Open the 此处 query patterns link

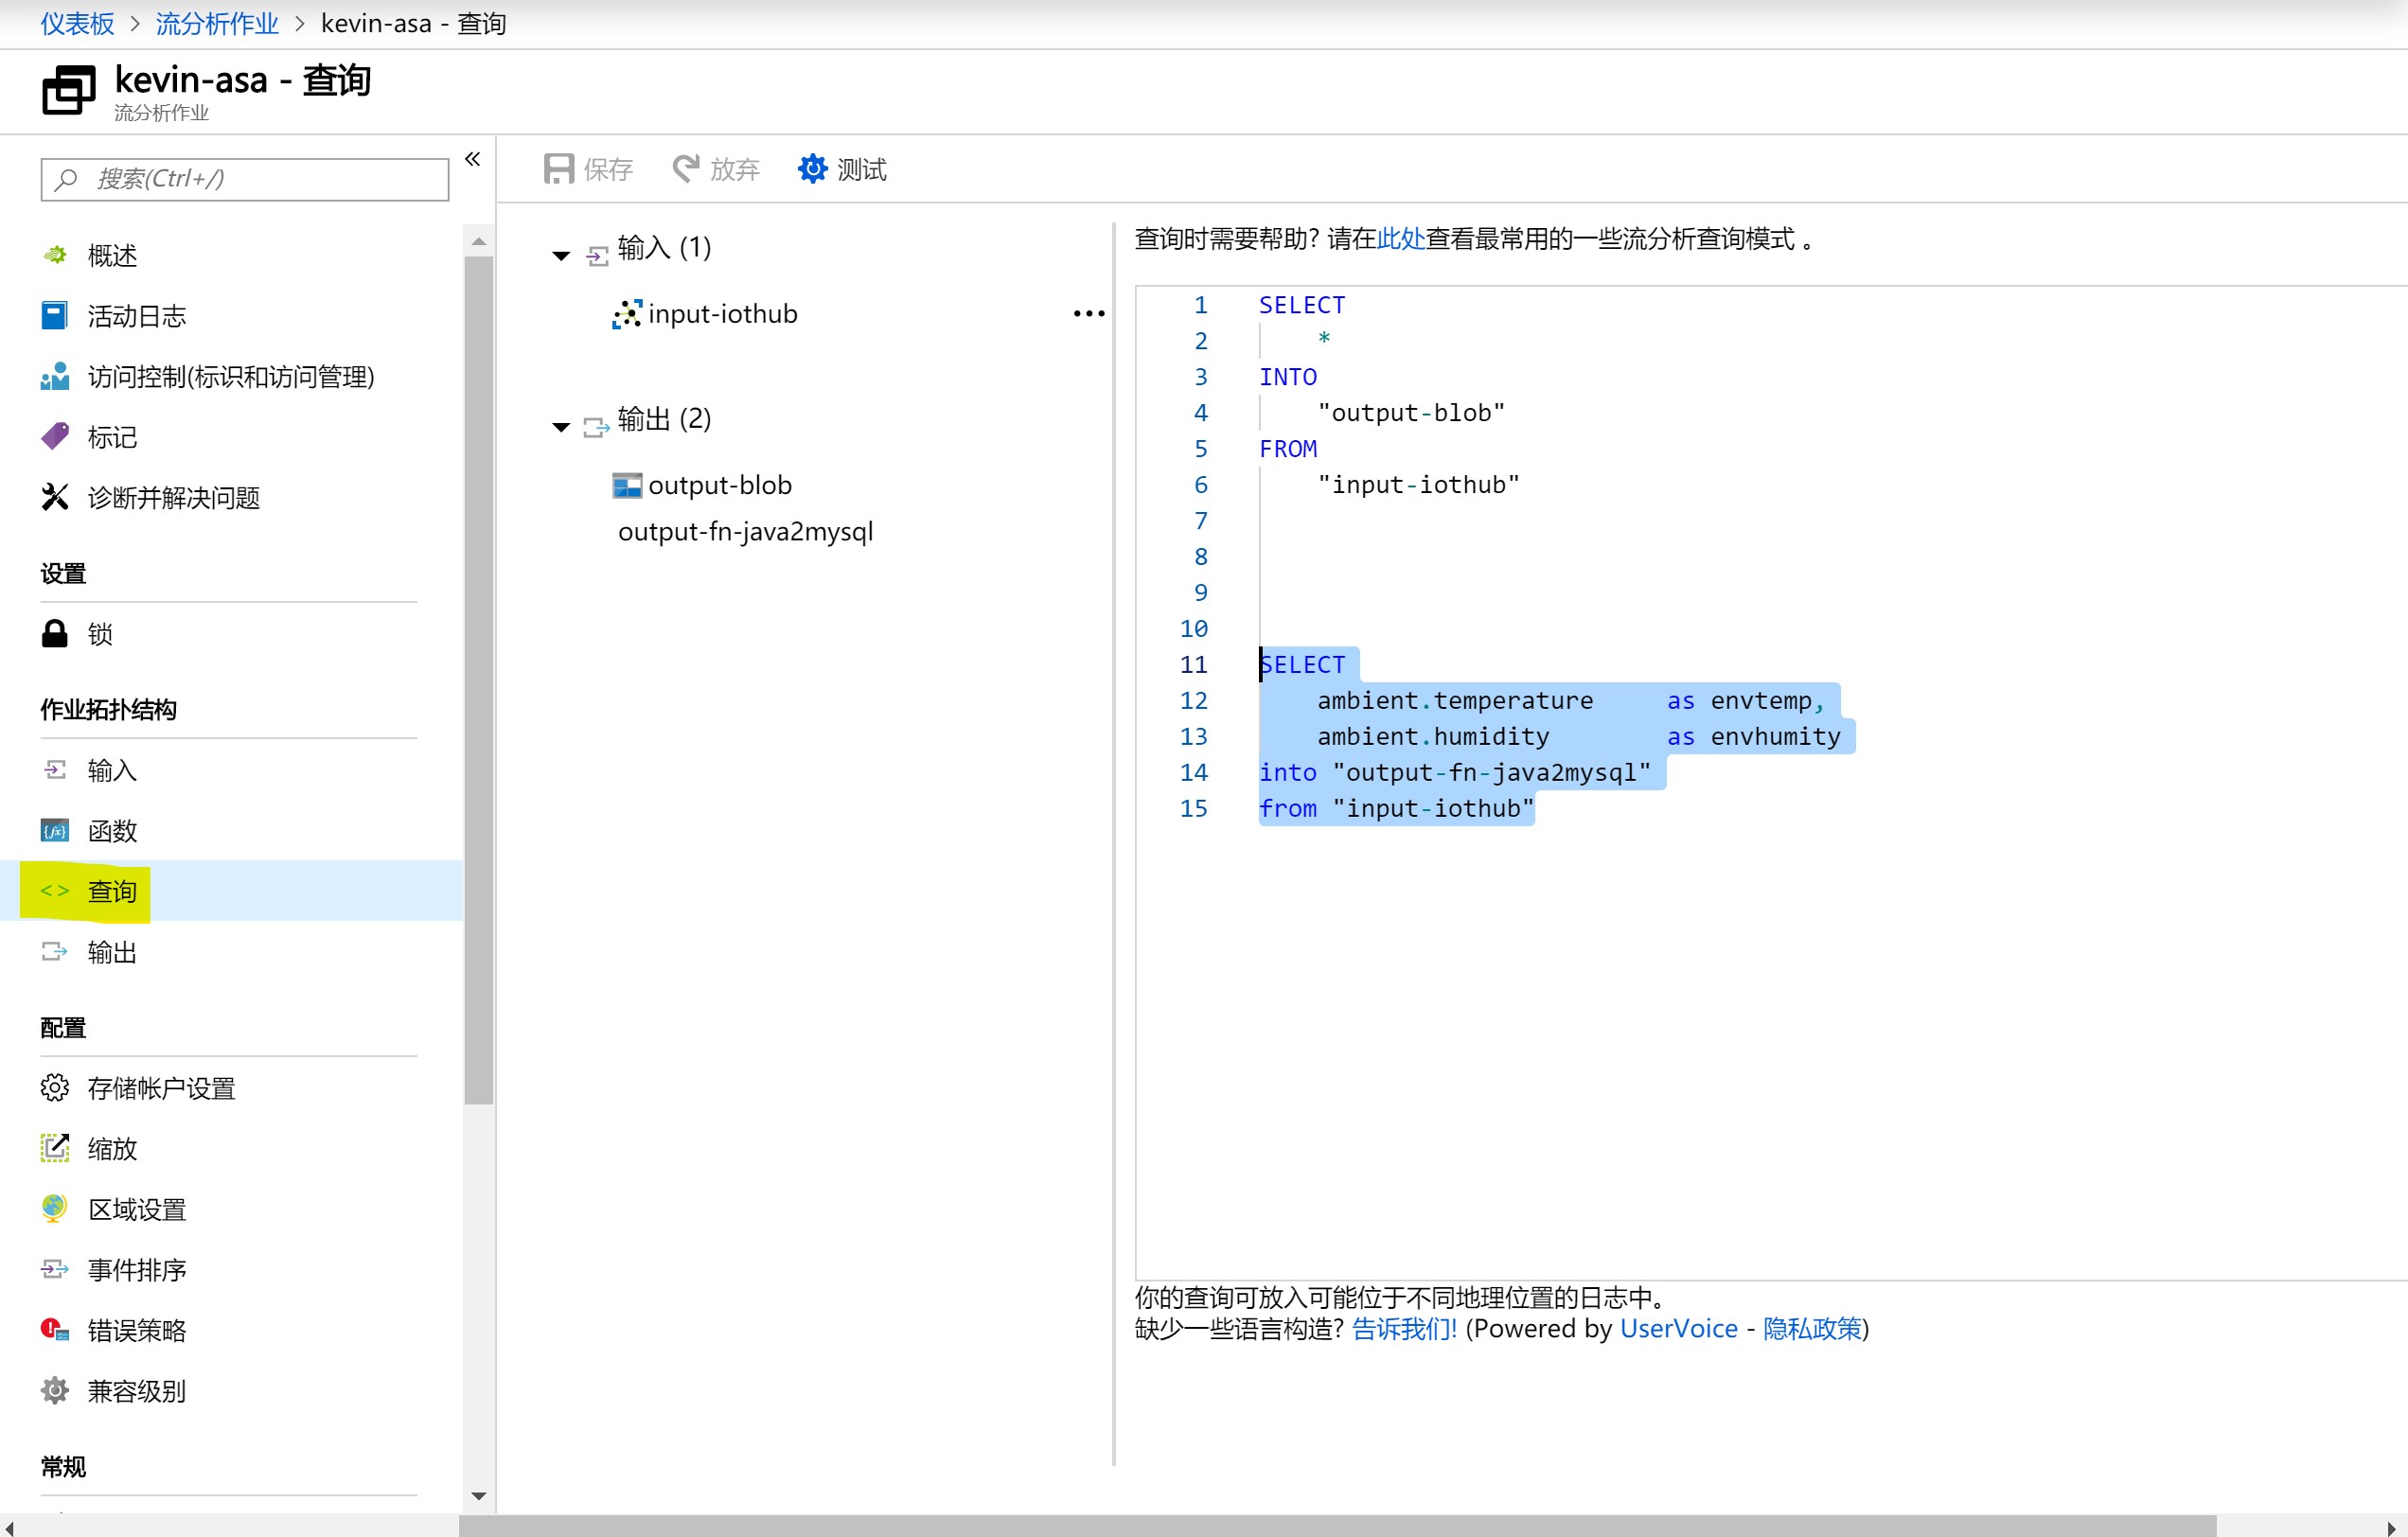pos(1401,239)
